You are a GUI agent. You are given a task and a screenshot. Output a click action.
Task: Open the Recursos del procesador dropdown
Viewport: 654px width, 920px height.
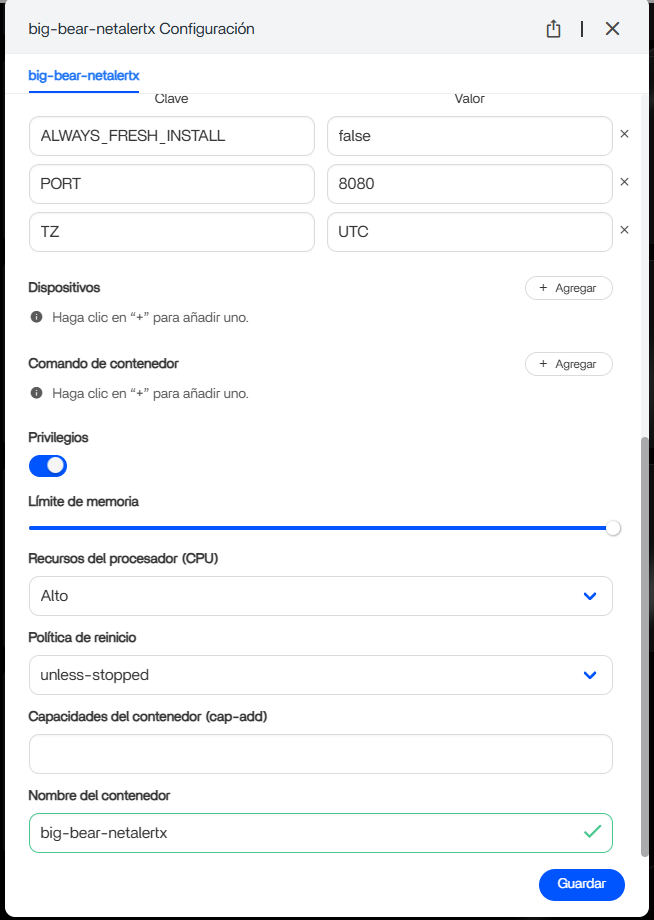(320, 596)
